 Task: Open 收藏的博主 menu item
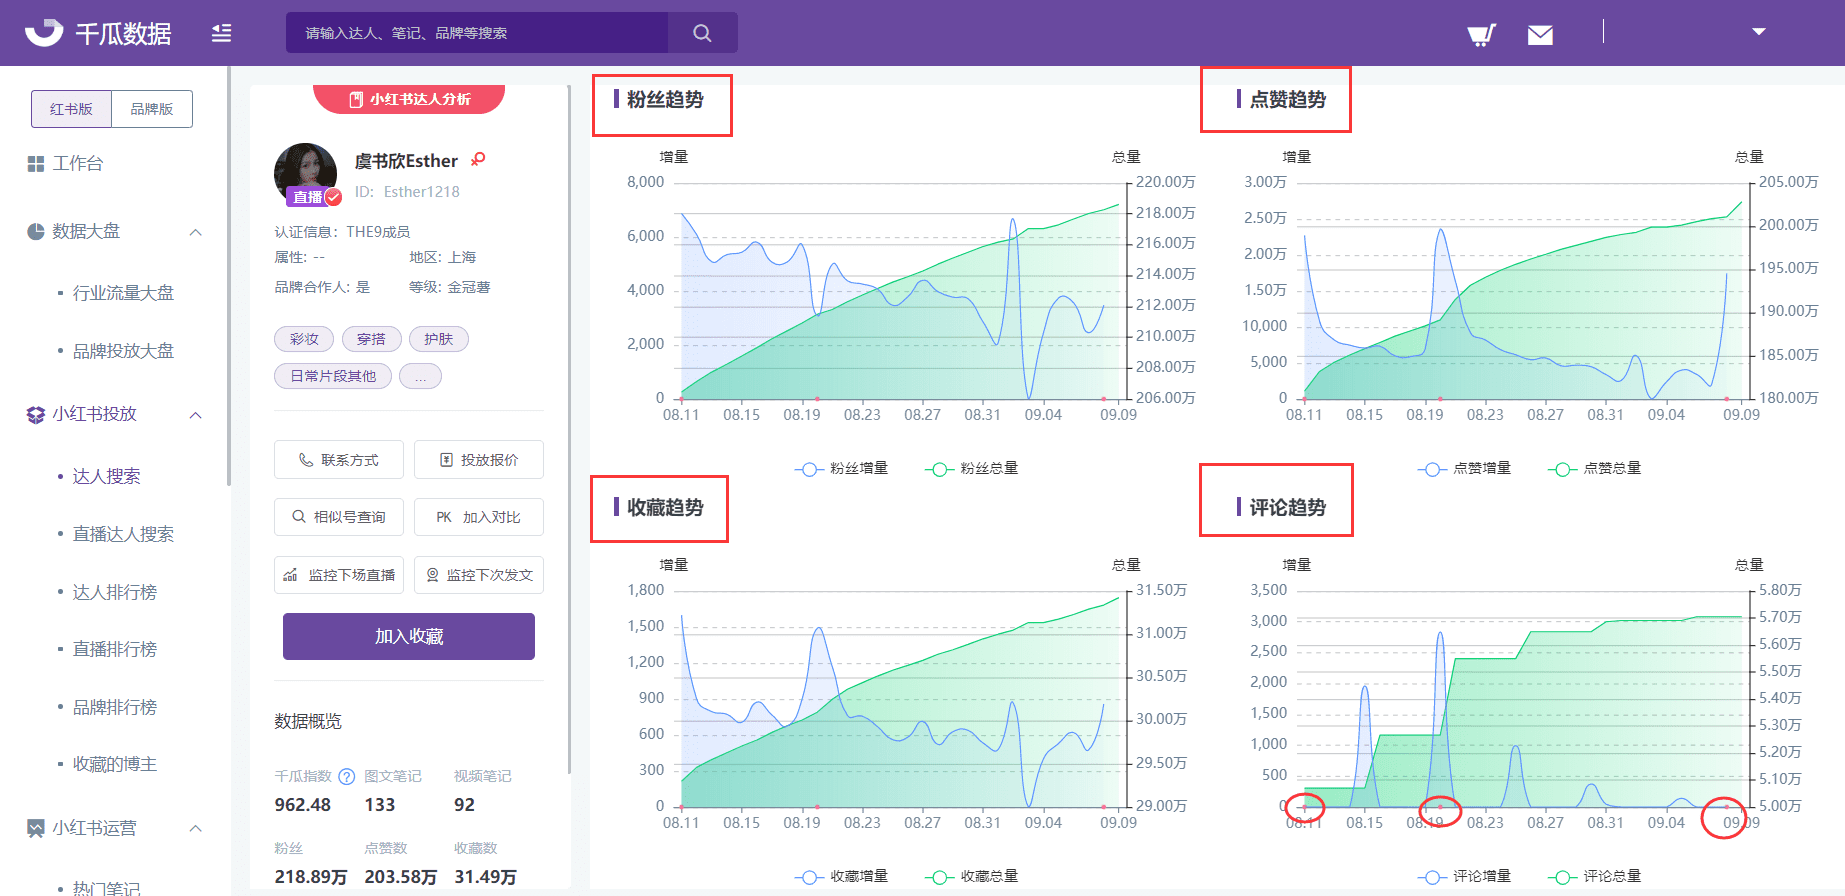point(115,764)
